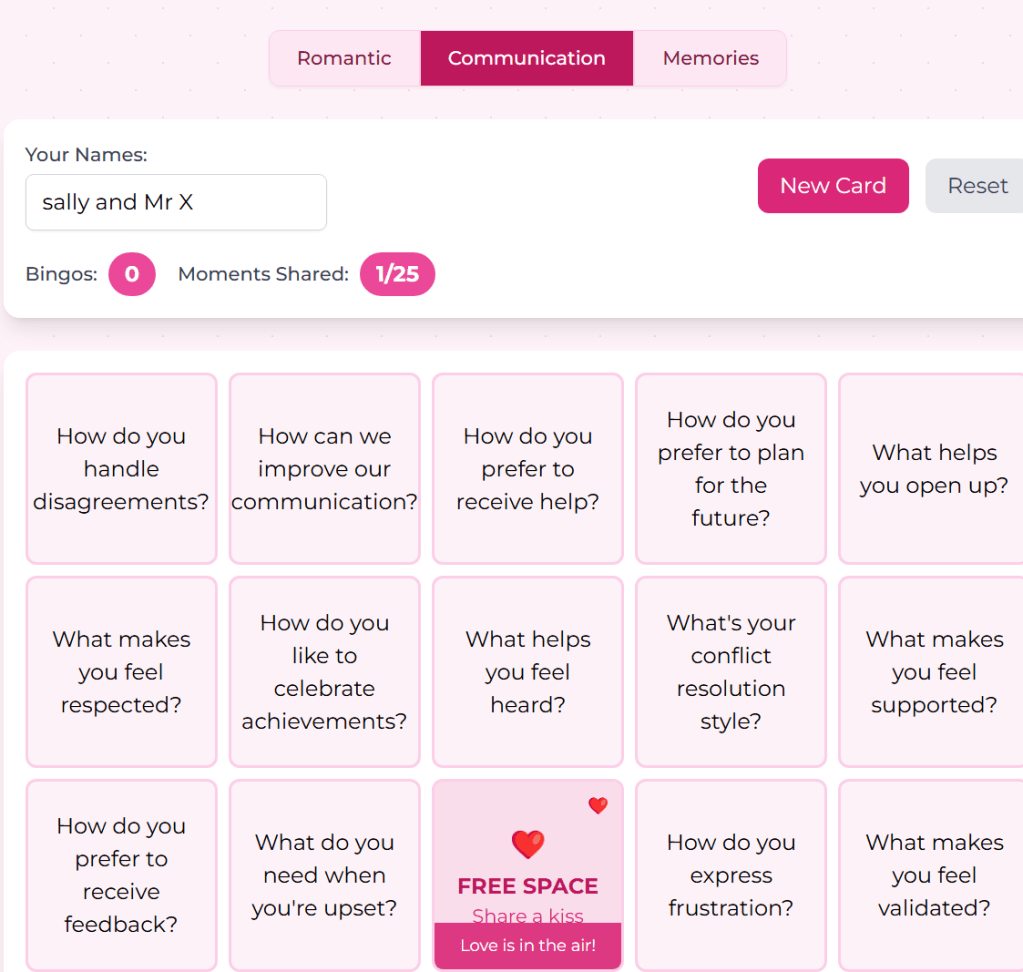Click the Bingos count badge

click(132, 274)
